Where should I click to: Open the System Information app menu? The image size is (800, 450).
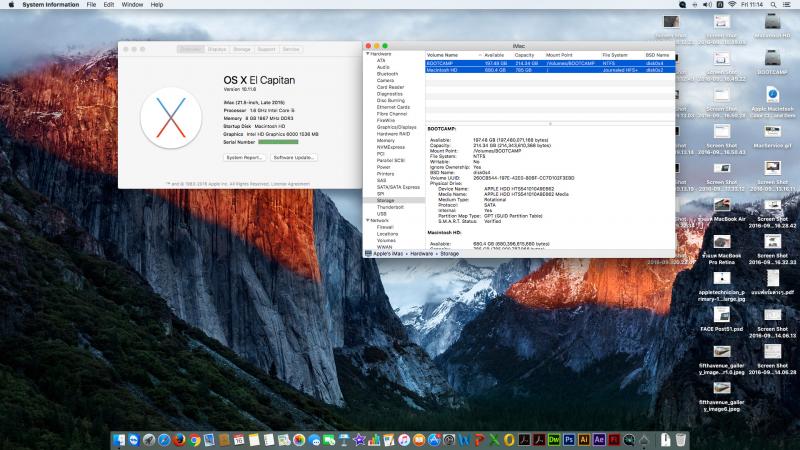pos(51,5)
